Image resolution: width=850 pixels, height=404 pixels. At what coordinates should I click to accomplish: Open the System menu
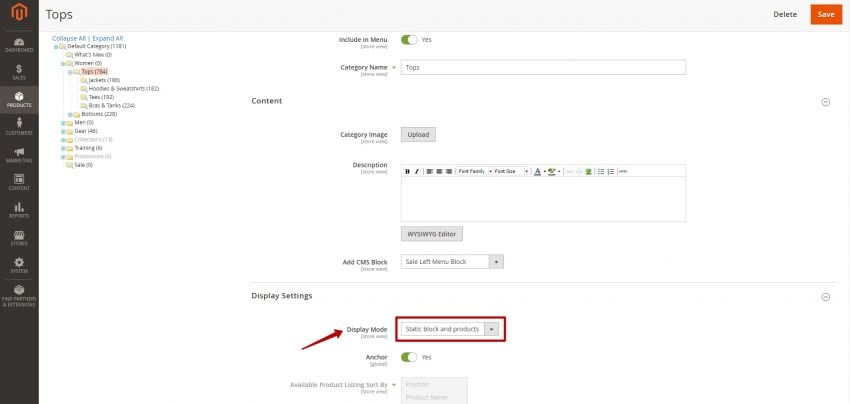tap(19, 266)
